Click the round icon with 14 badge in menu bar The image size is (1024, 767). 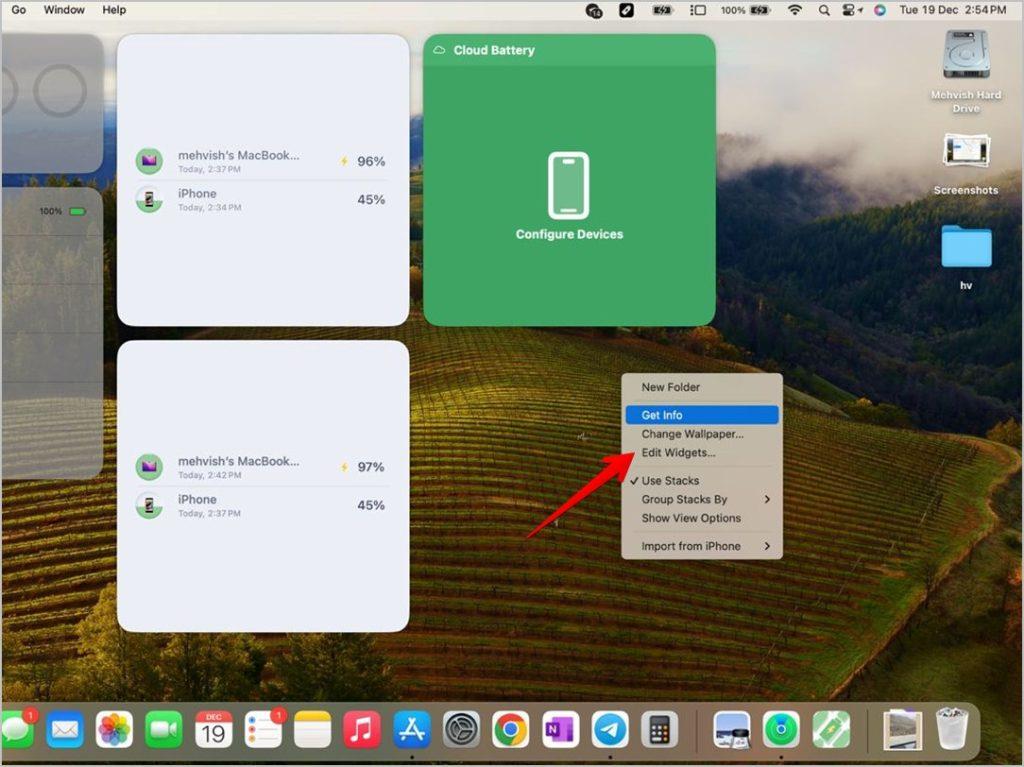pyautogui.click(x=594, y=10)
